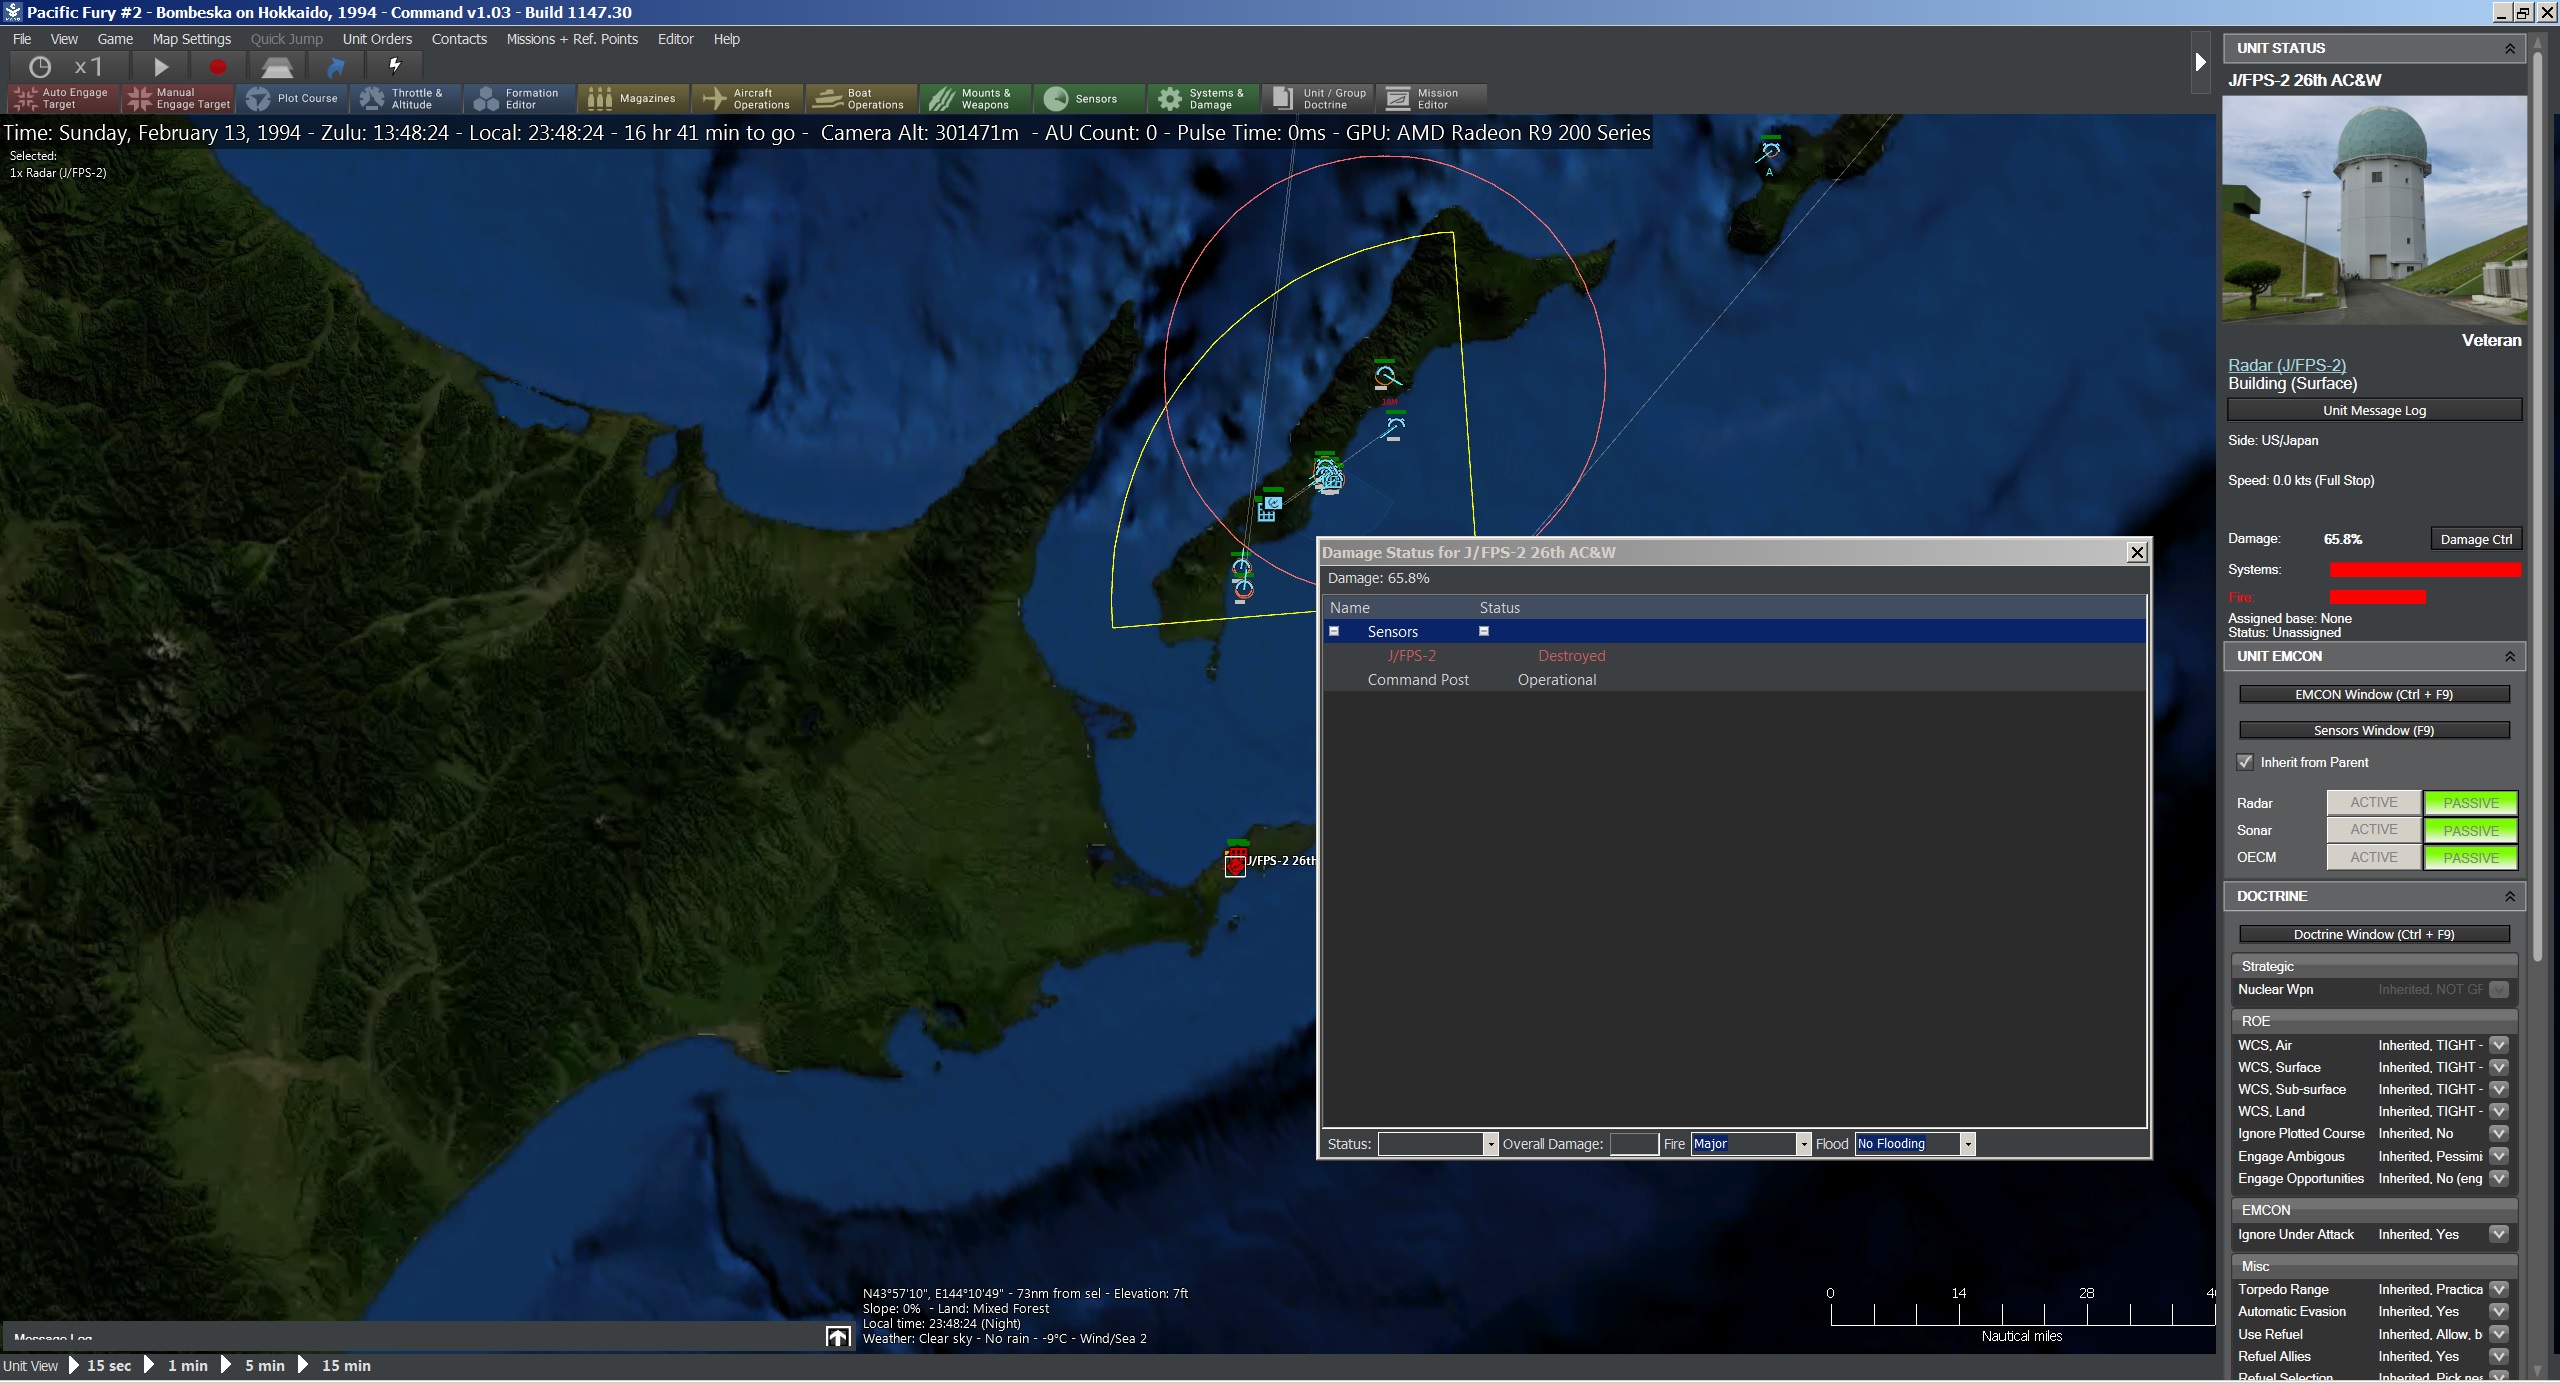Click the Damage Ctrl button

[x=2475, y=539]
